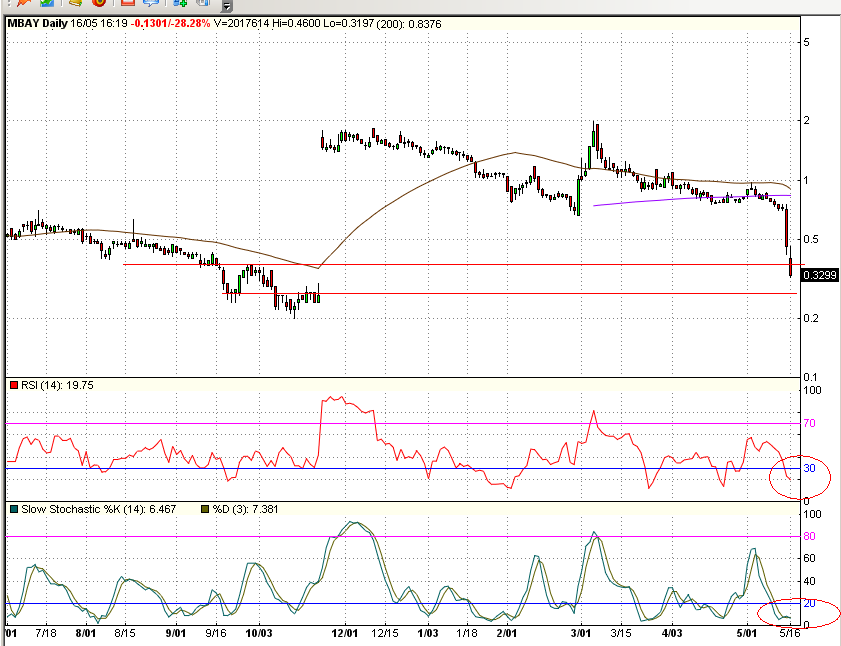Select the orange flag tool icon

click(x=23, y=6)
